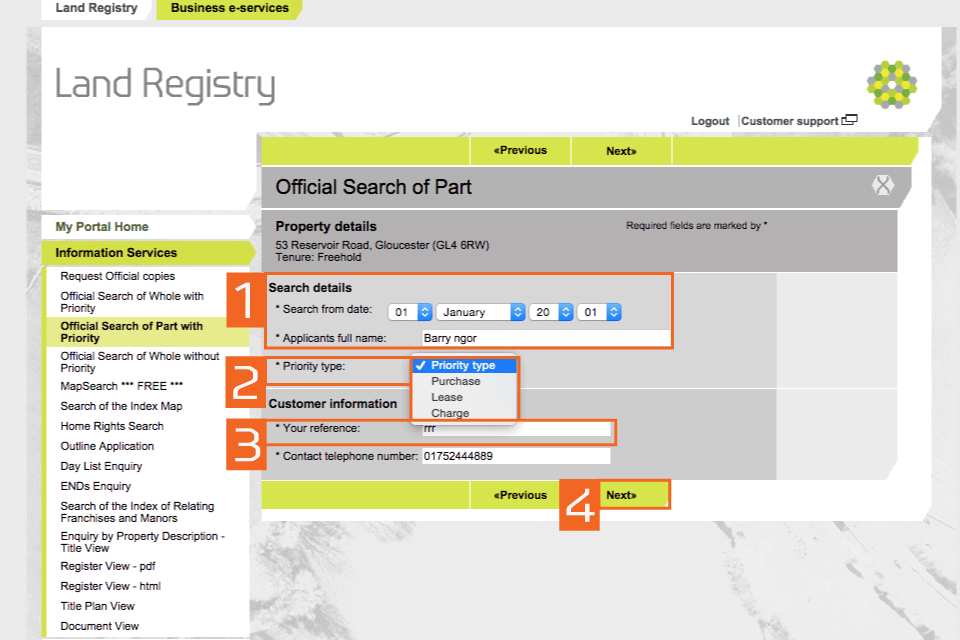Open Request Official copies

coord(118,276)
